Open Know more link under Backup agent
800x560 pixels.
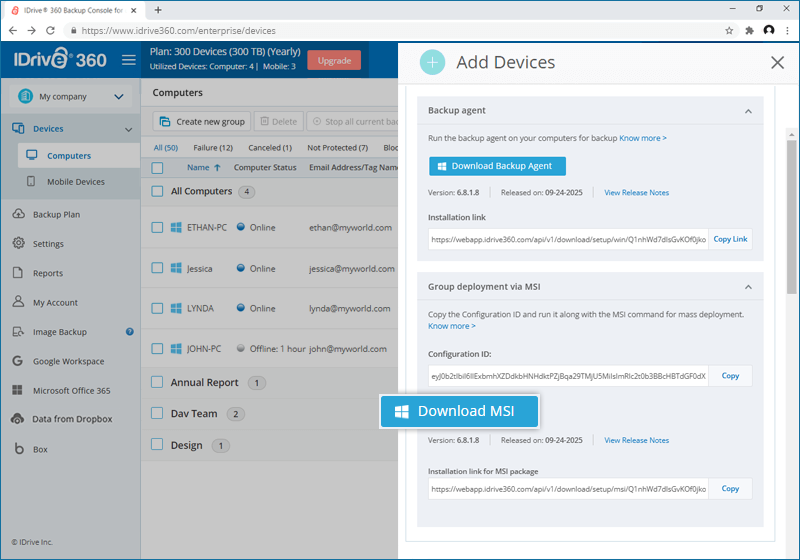(x=642, y=138)
